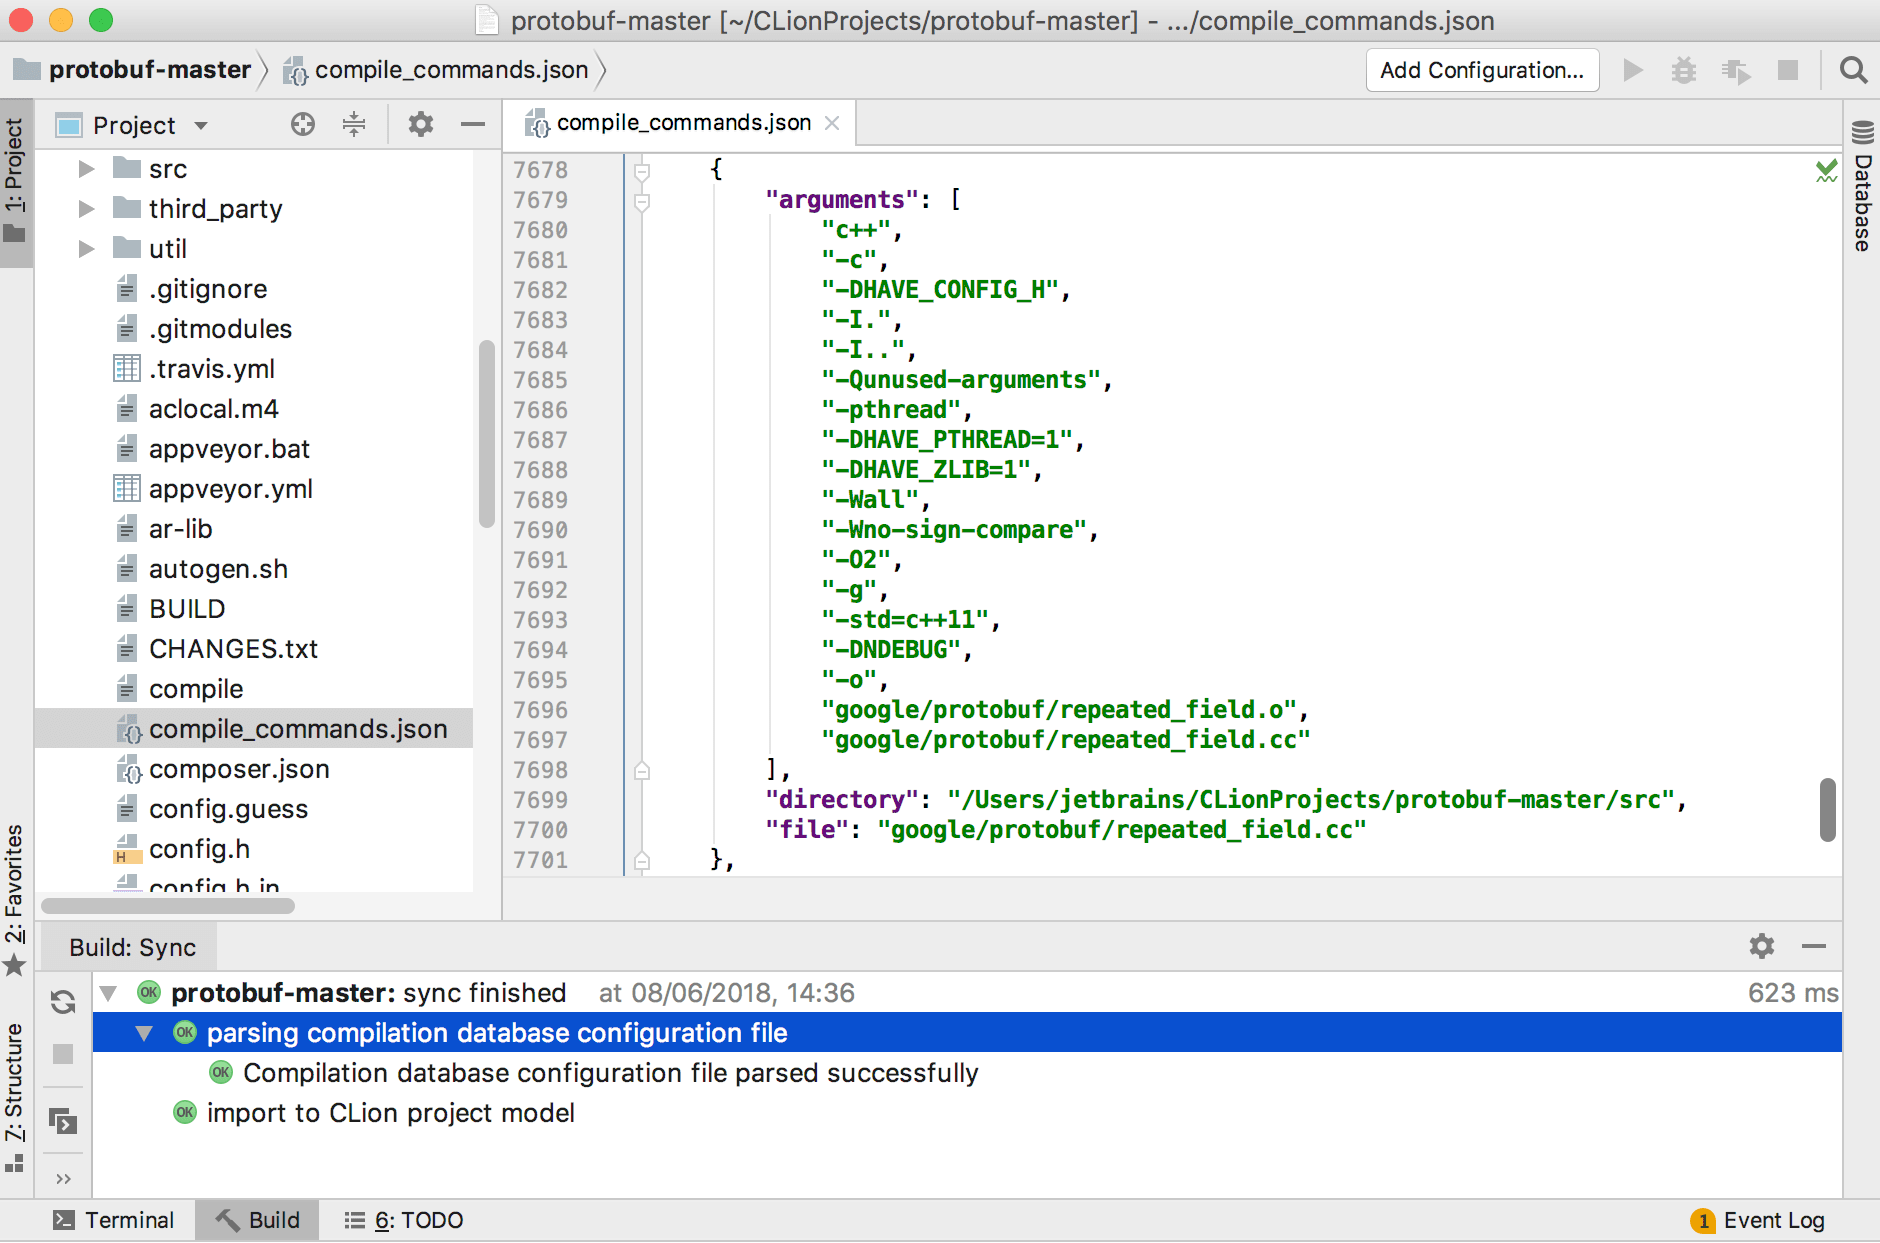Fold the code block at line 7678
This screenshot has width=1880, height=1243.
pos(642,171)
